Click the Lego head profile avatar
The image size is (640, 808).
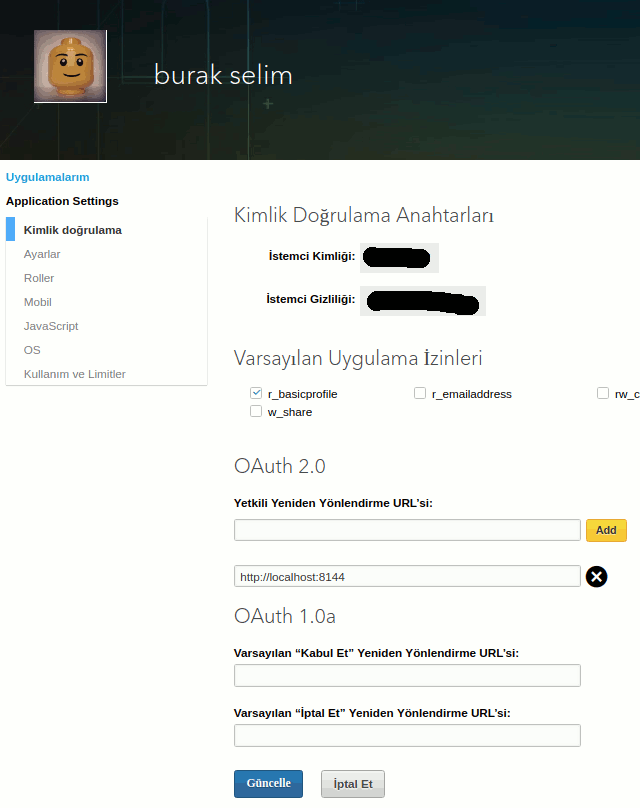pyautogui.click(x=70, y=66)
